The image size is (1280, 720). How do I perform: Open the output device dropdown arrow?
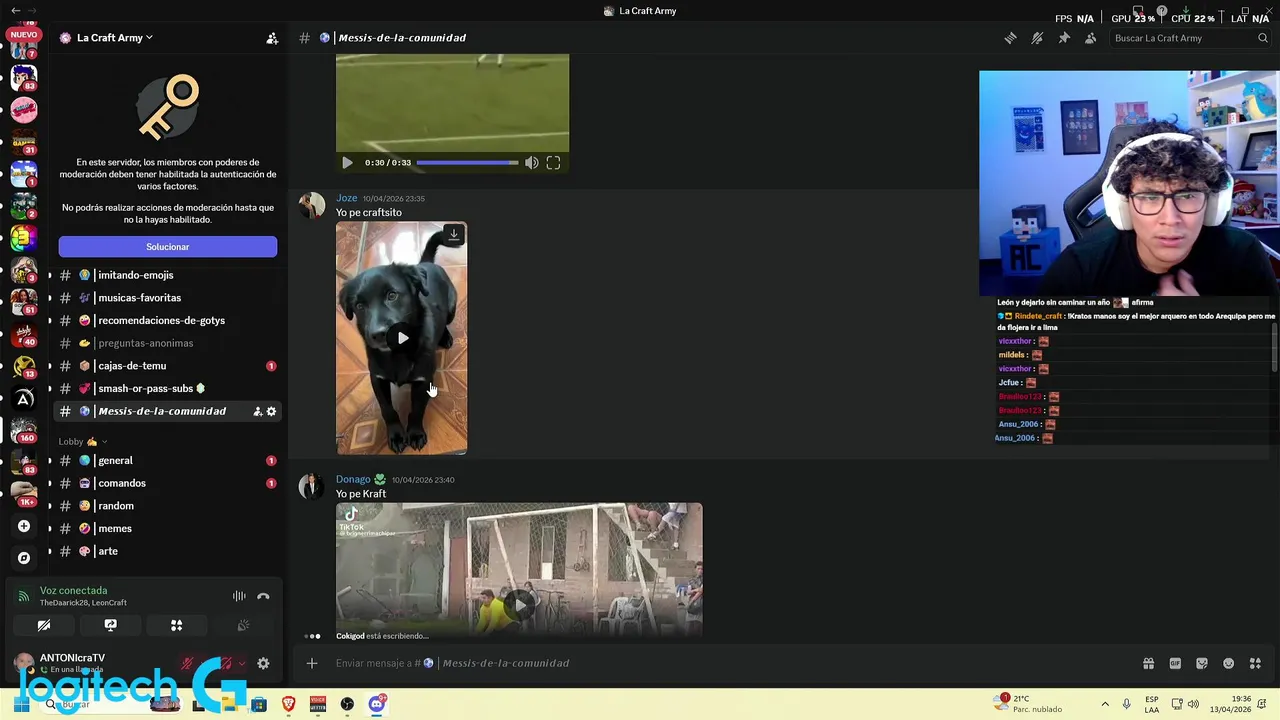[242, 663]
